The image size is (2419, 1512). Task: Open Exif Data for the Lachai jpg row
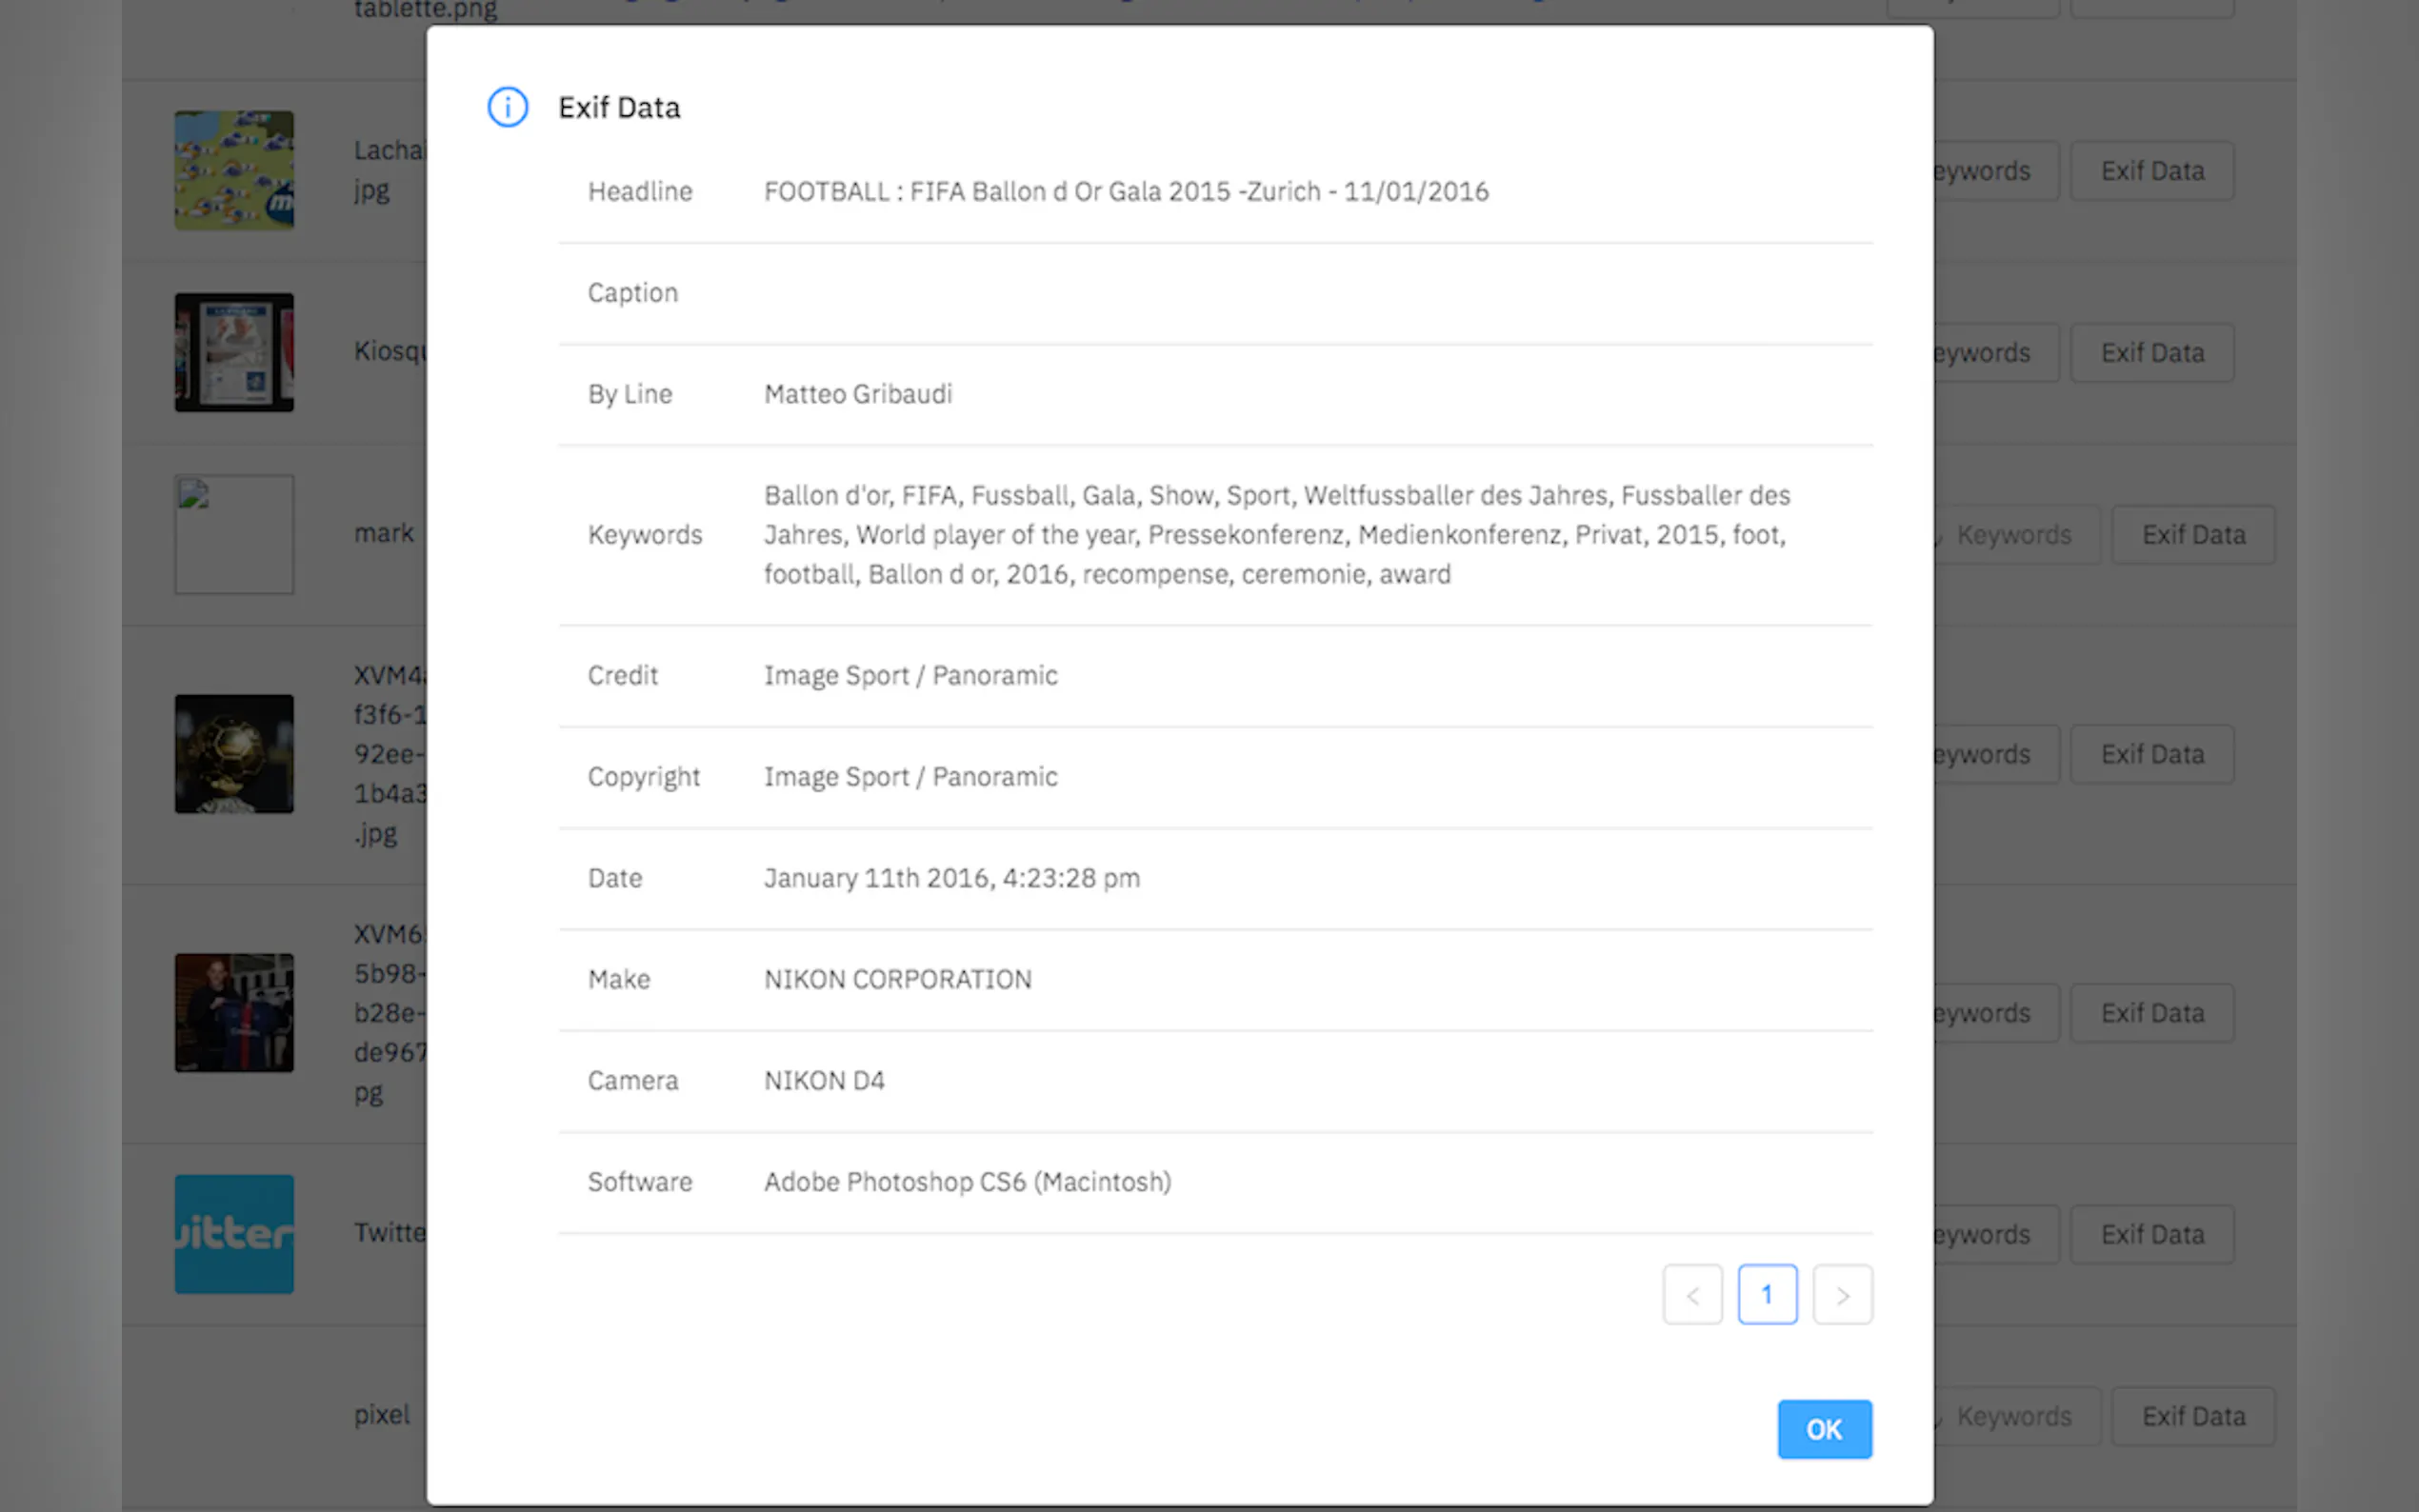tap(2151, 171)
